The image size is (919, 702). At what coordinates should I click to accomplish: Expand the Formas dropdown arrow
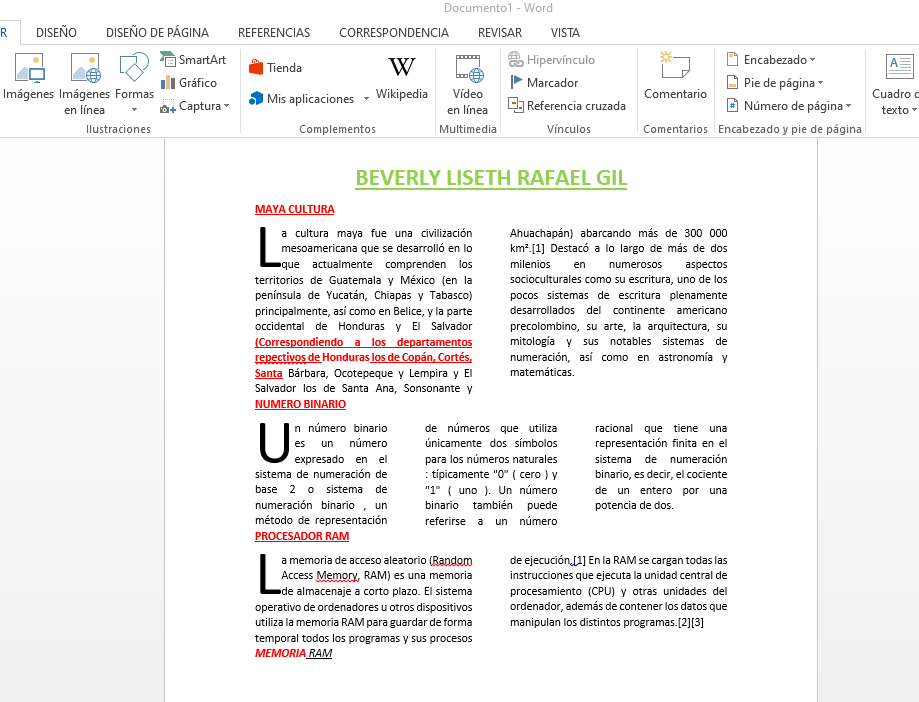134,110
